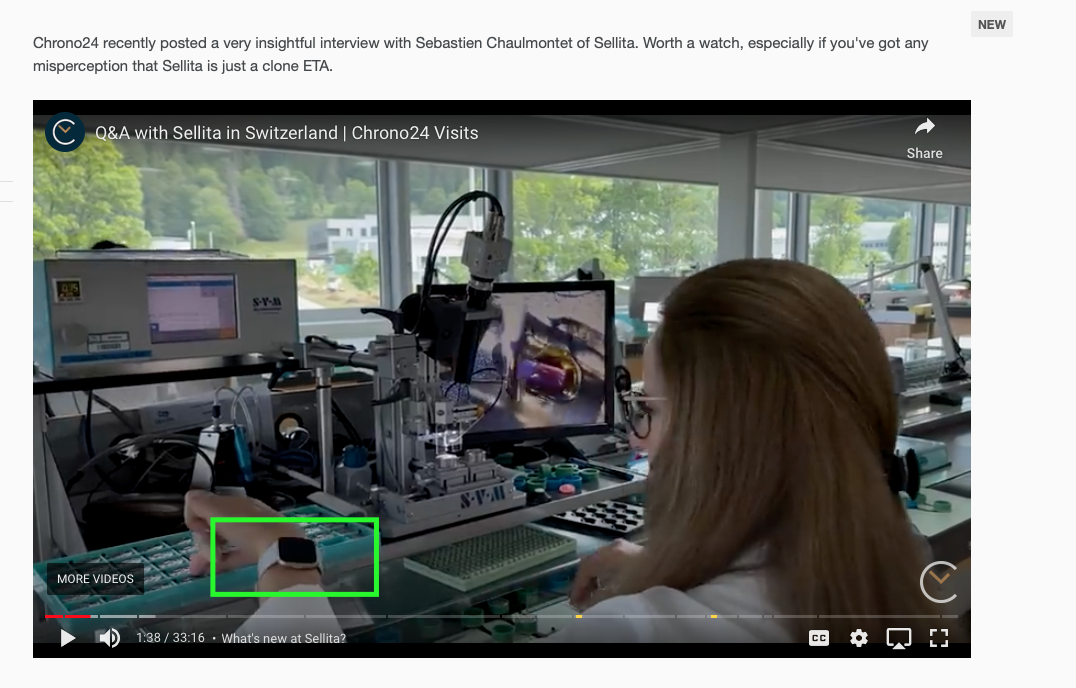The width and height of the screenshot is (1076, 688).
Task: Play the Sellita interview video
Action: (67, 638)
